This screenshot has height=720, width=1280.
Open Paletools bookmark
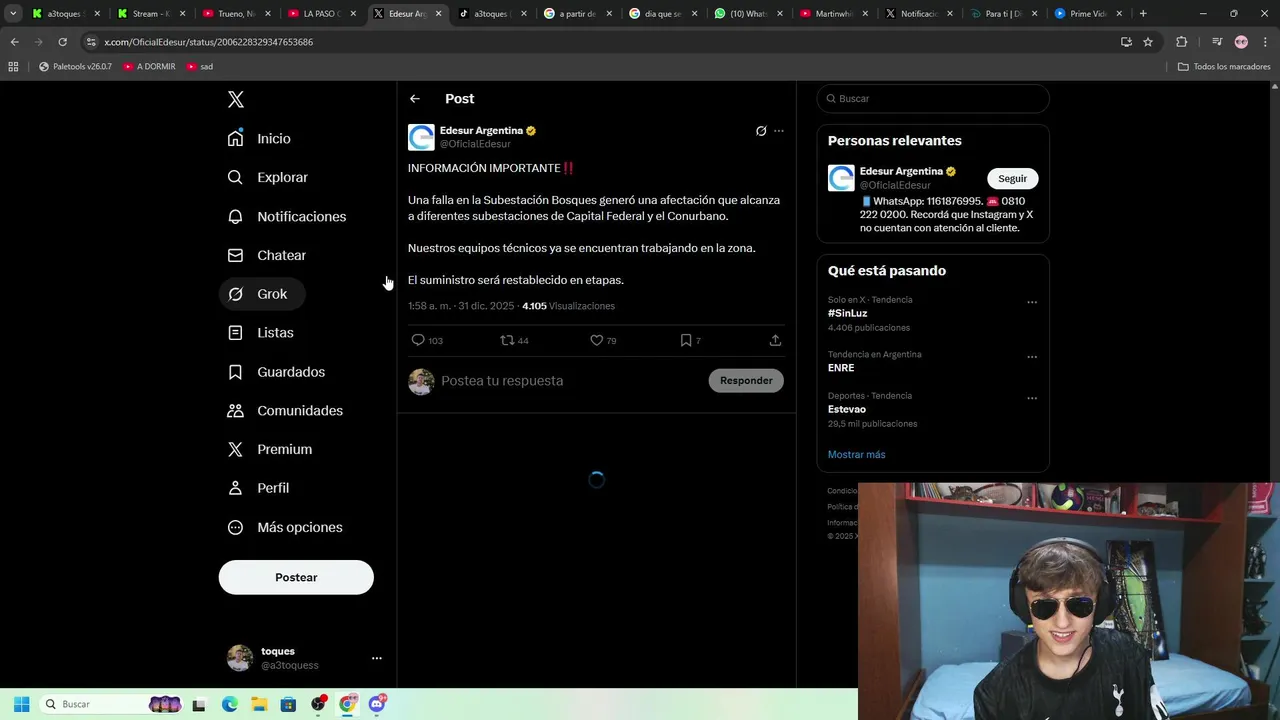pos(75,67)
